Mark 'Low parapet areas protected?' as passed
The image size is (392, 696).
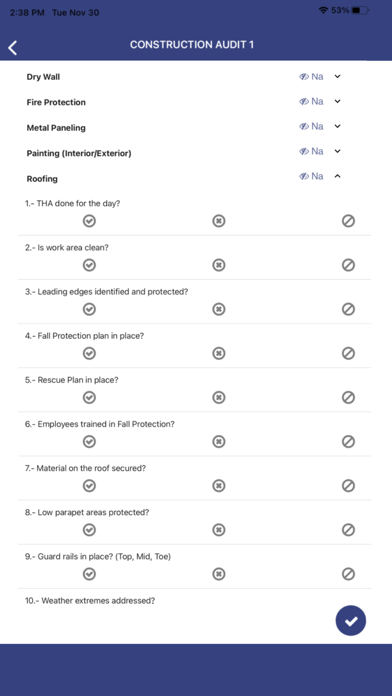point(90,530)
